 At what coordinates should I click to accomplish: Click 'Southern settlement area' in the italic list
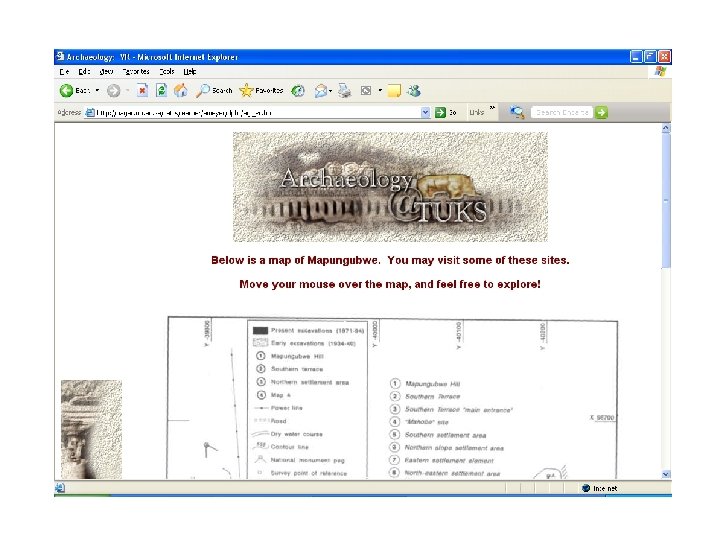click(x=445, y=435)
